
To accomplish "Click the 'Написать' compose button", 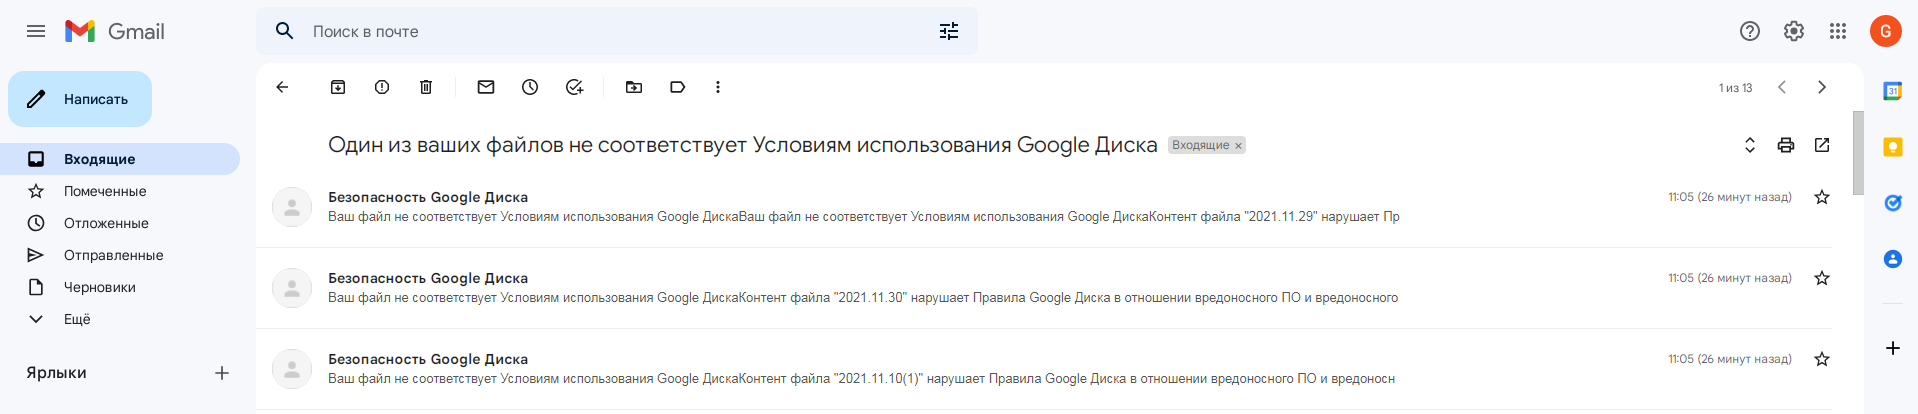I will pyautogui.click(x=80, y=99).
